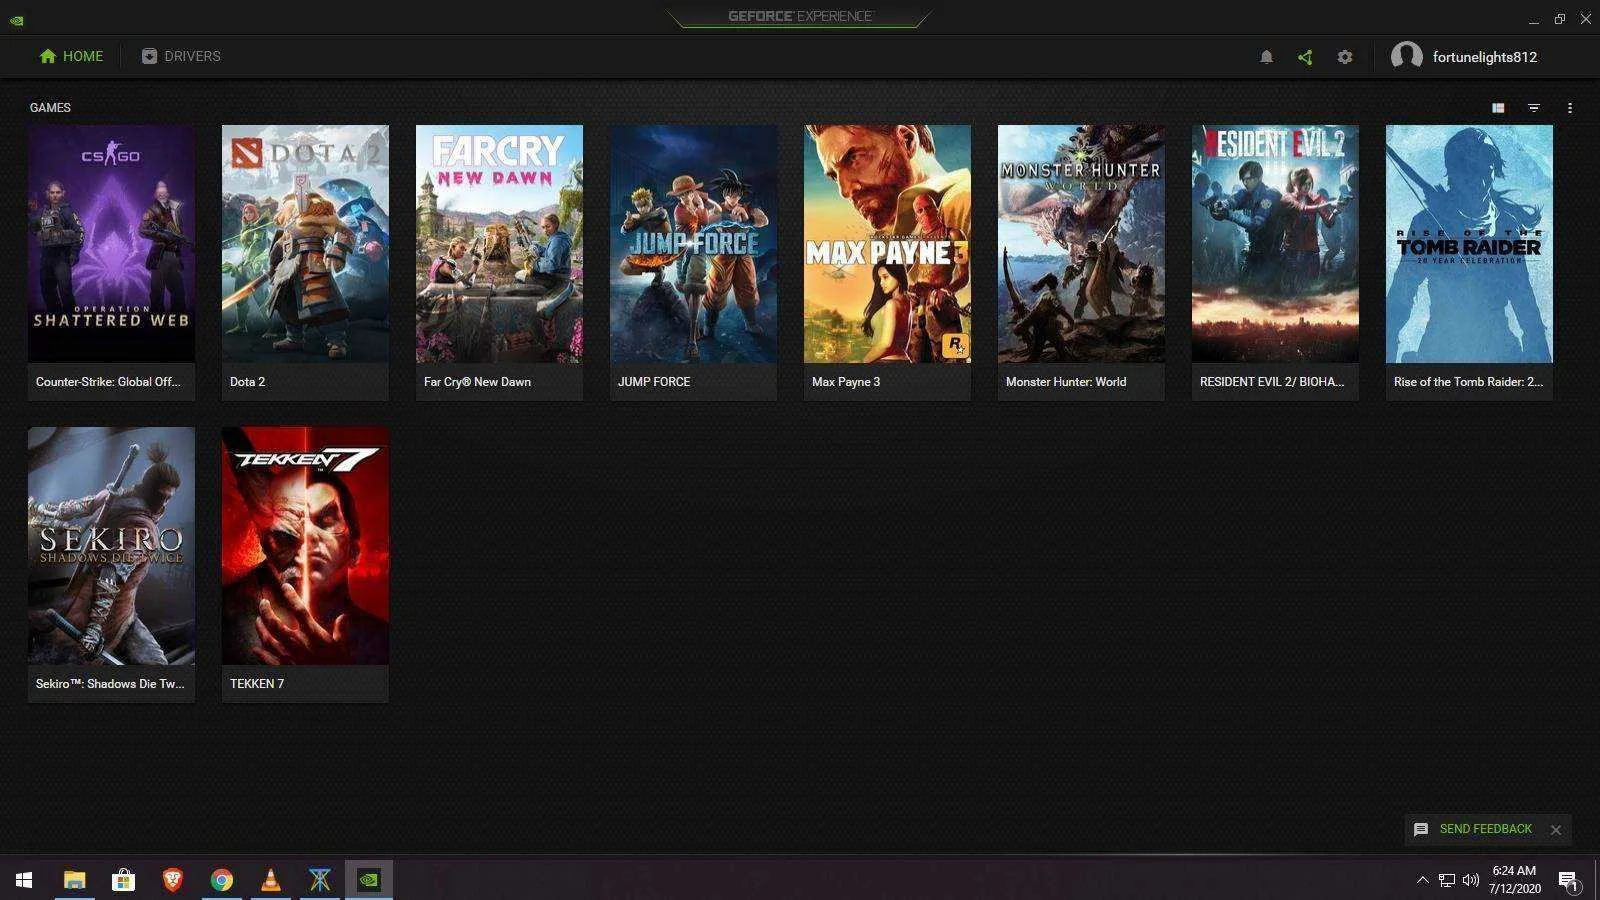Open Microsoft Store from the taskbar
This screenshot has width=1600, height=900.
tap(123, 880)
